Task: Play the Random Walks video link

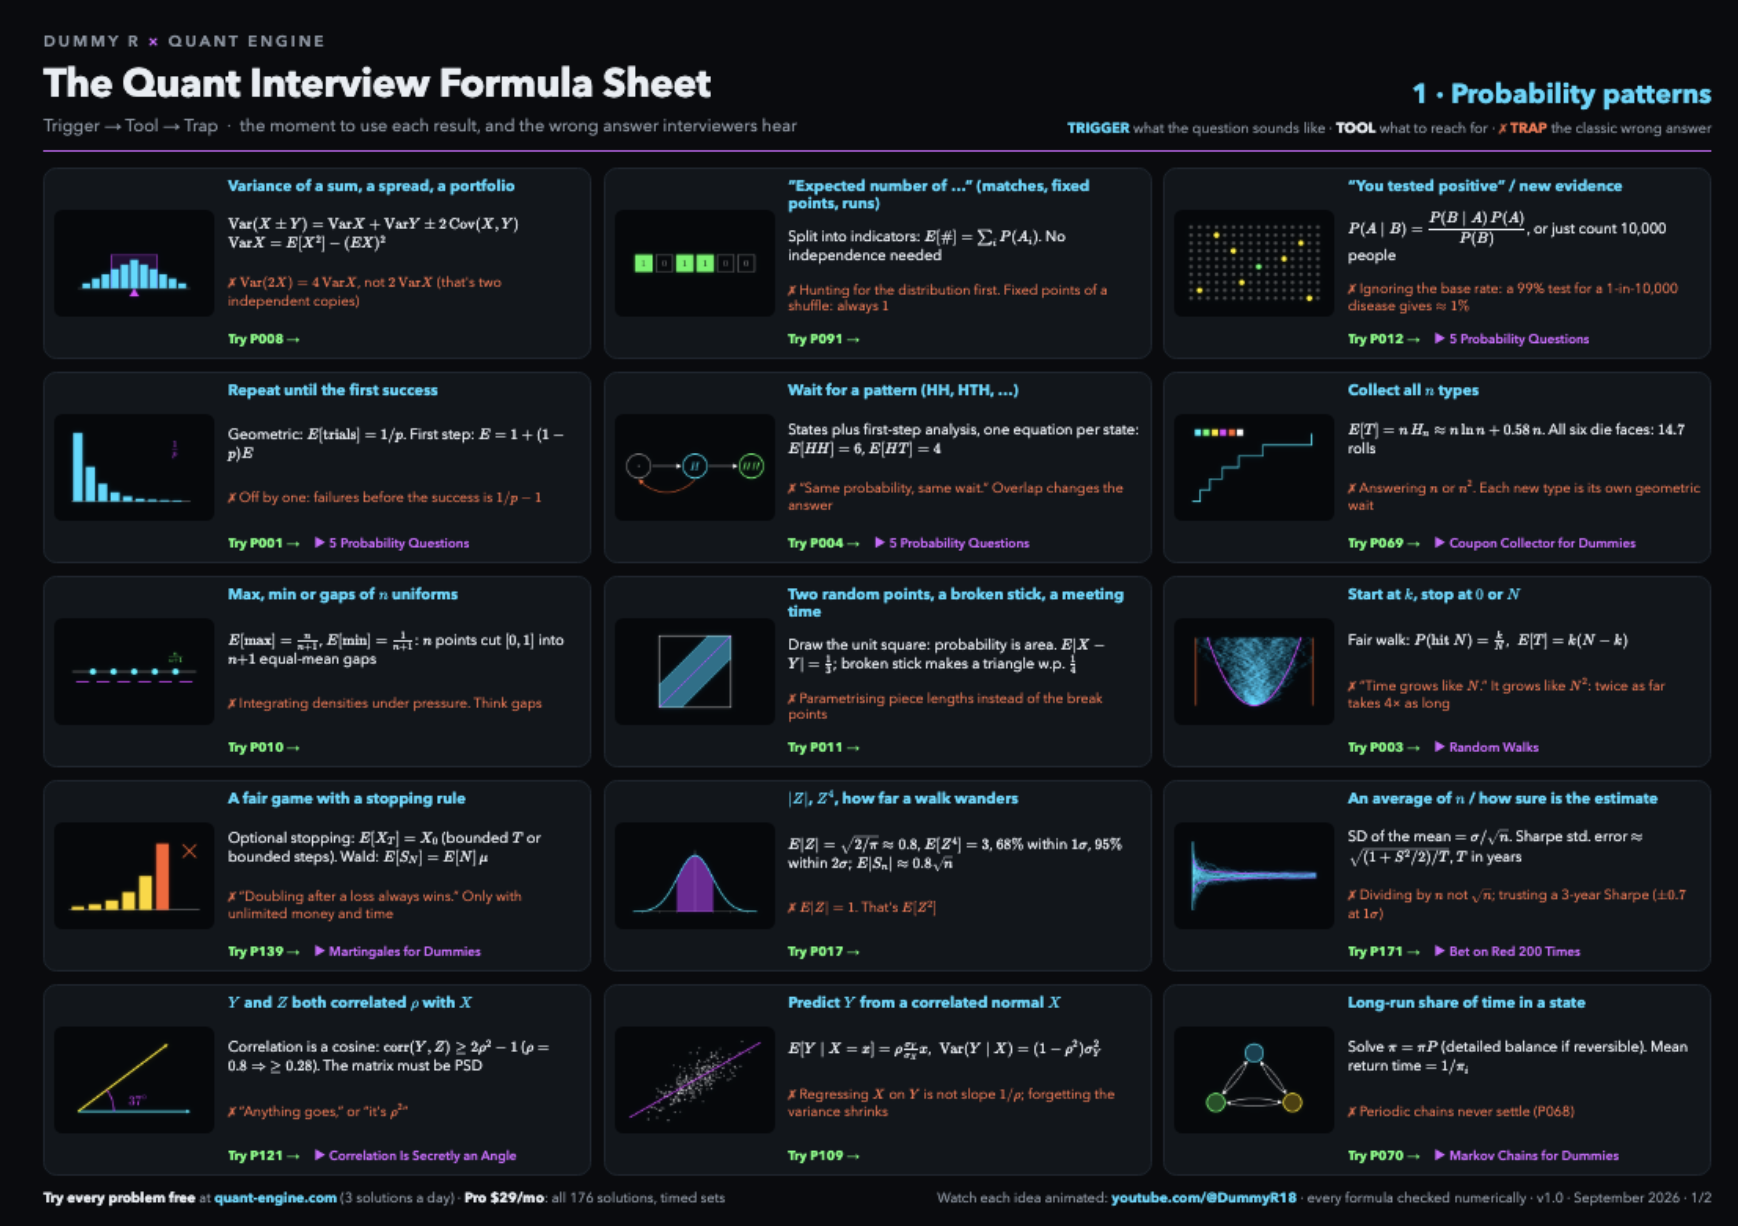Action: (1486, 747)
